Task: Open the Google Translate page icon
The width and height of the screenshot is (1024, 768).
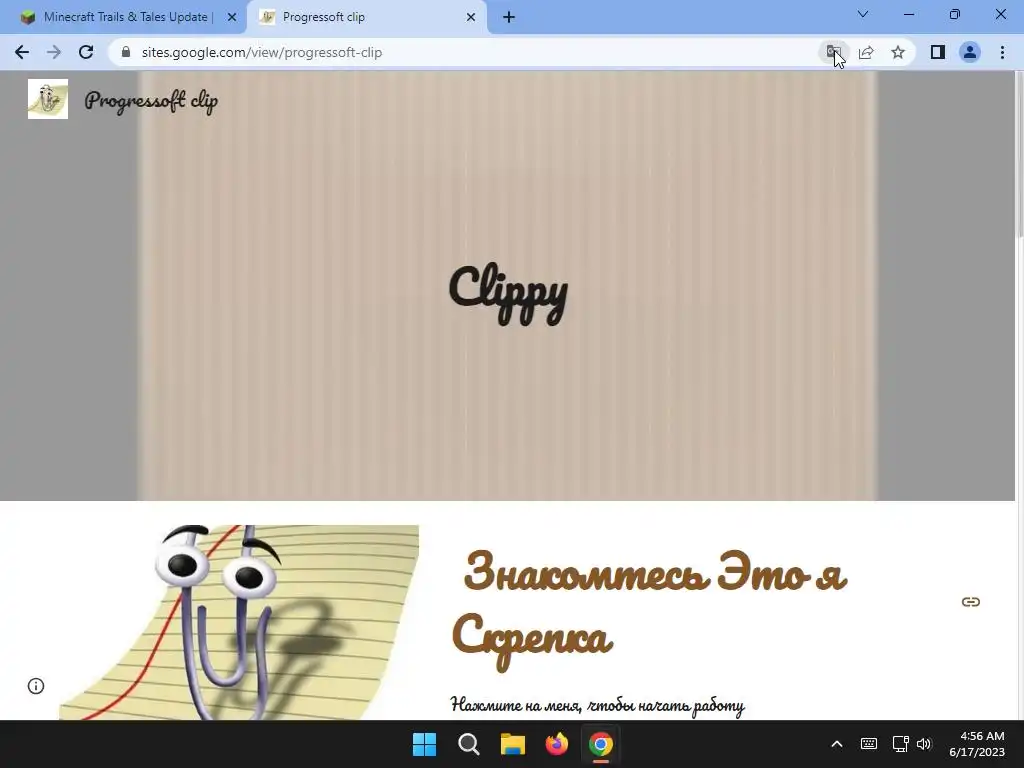Action: [x=833, y=52]
